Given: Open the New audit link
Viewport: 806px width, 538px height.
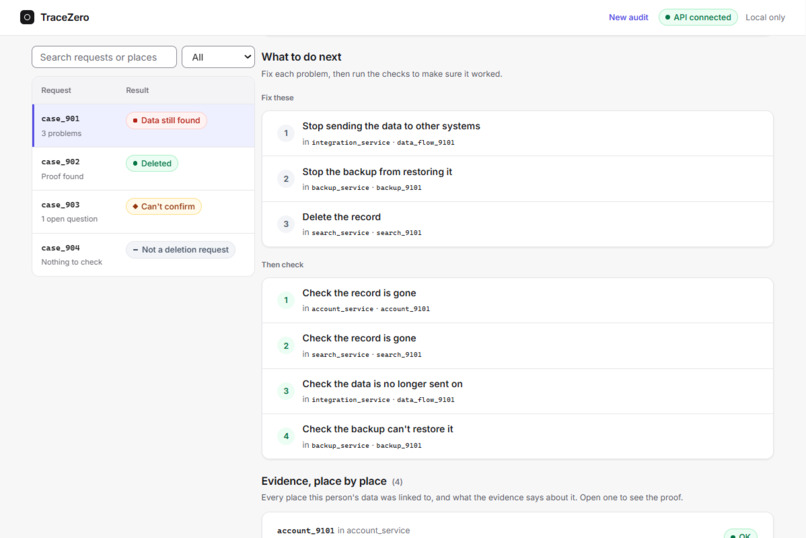Looking at the screenshot, I should tap(628, 17).
